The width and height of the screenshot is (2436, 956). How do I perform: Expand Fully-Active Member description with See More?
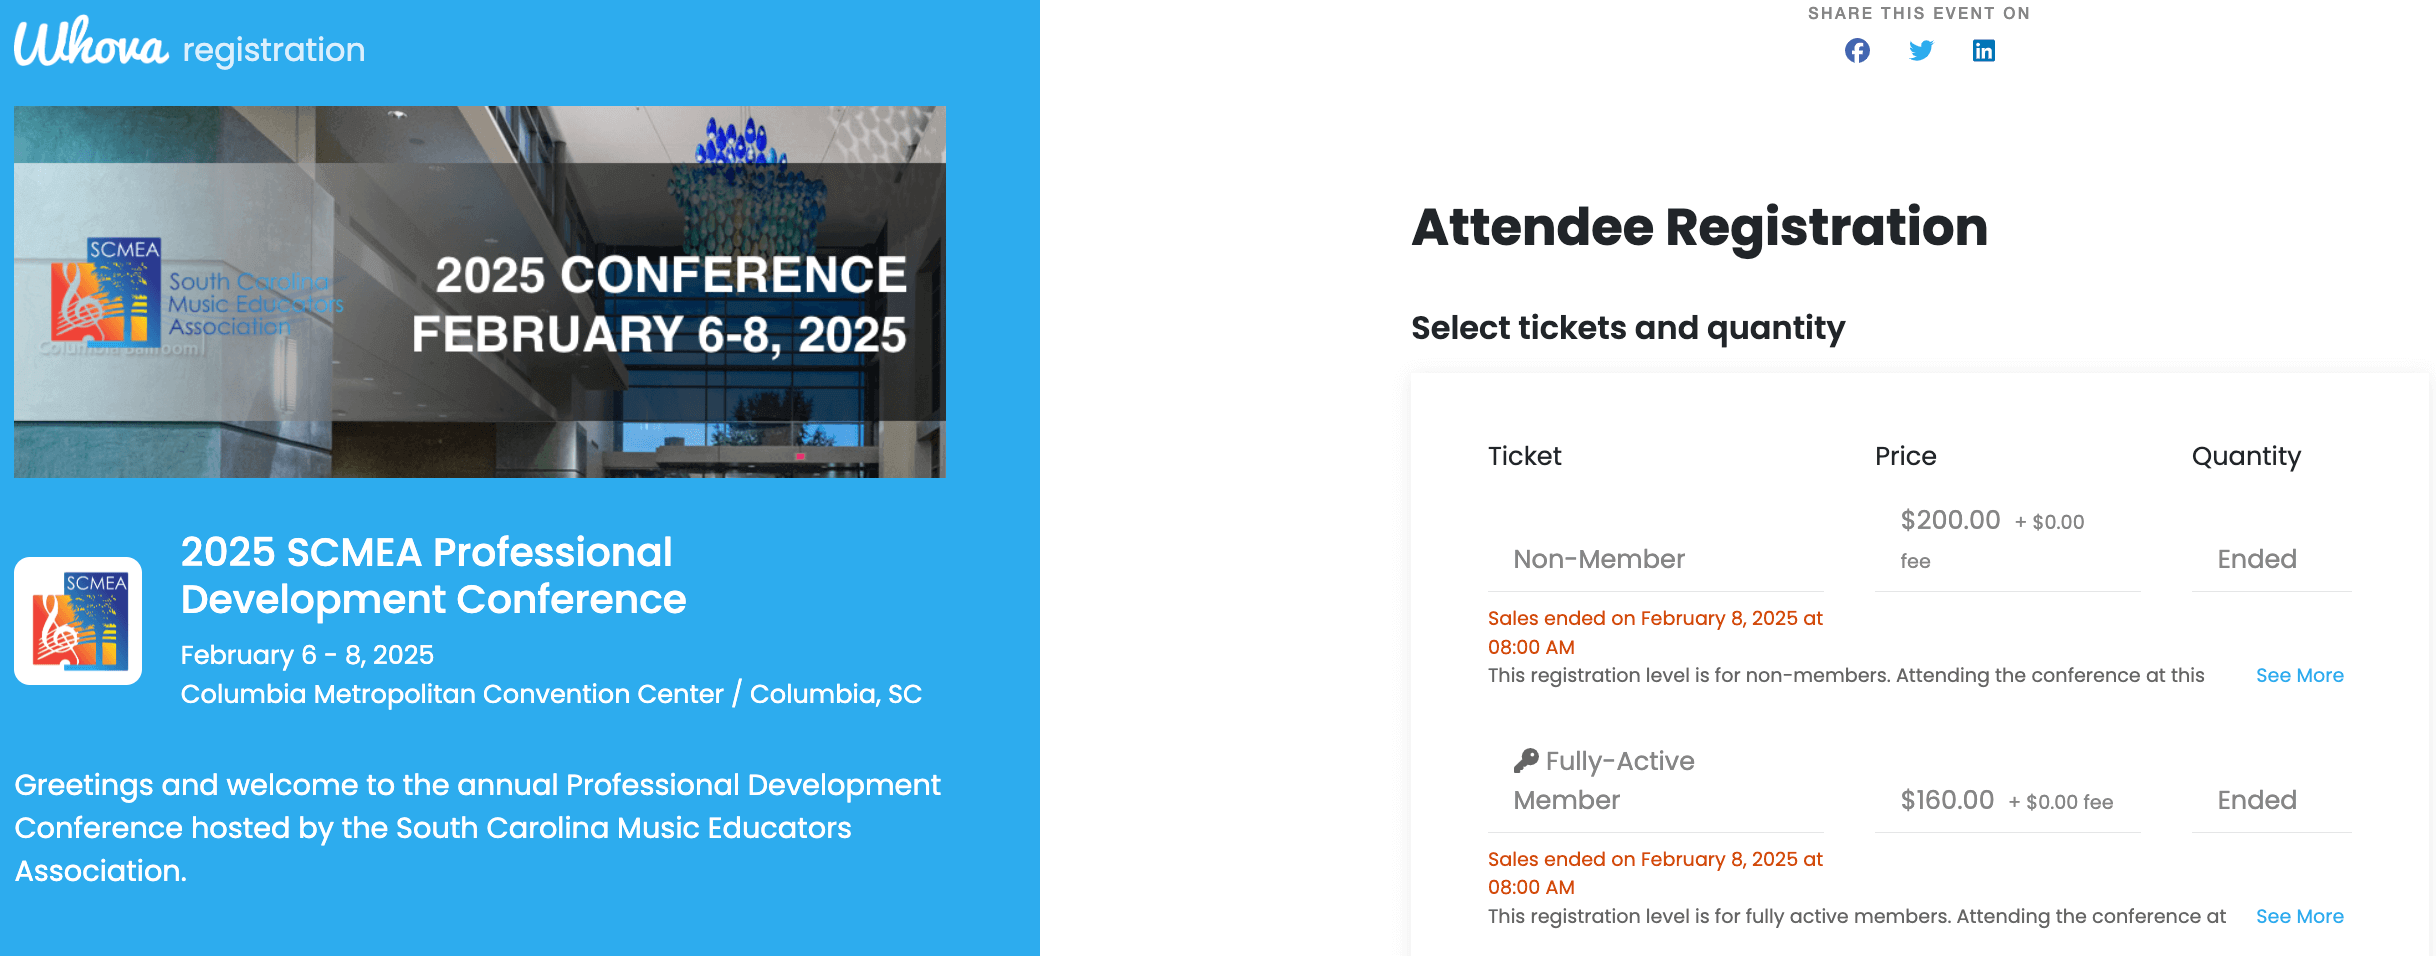2299,917
